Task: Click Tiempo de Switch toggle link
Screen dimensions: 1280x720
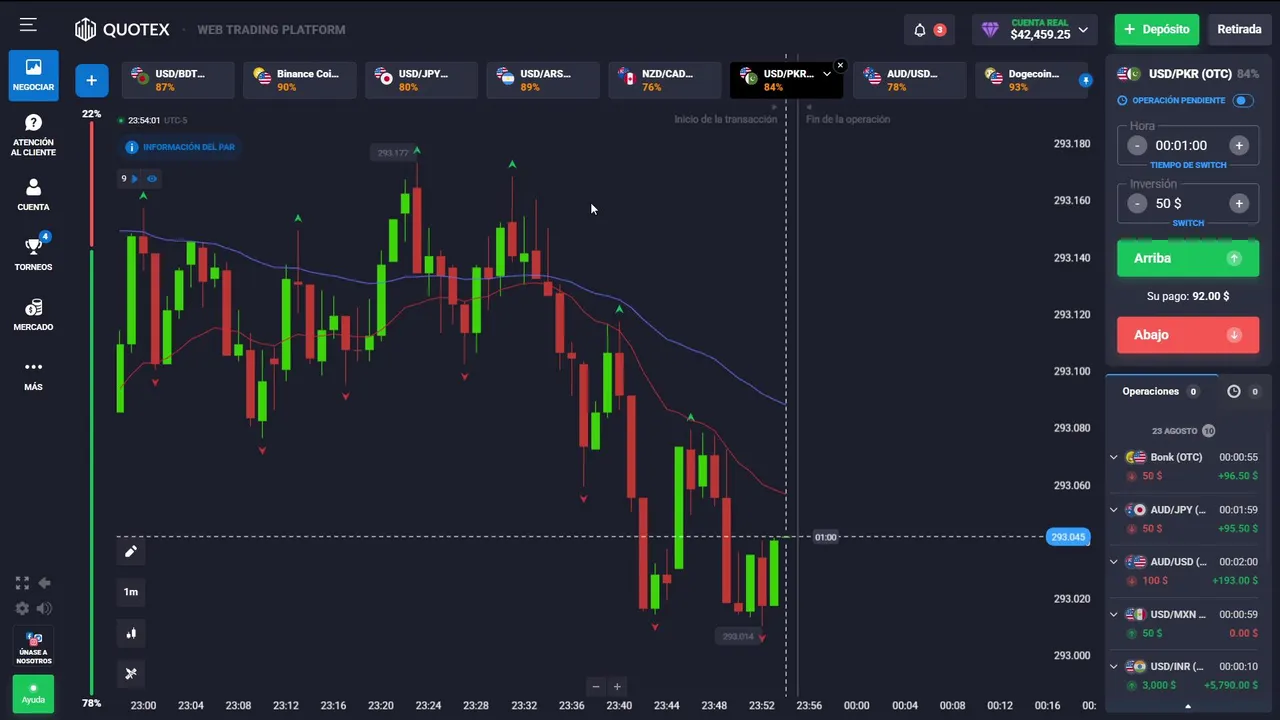Action: click(1188, 165)
